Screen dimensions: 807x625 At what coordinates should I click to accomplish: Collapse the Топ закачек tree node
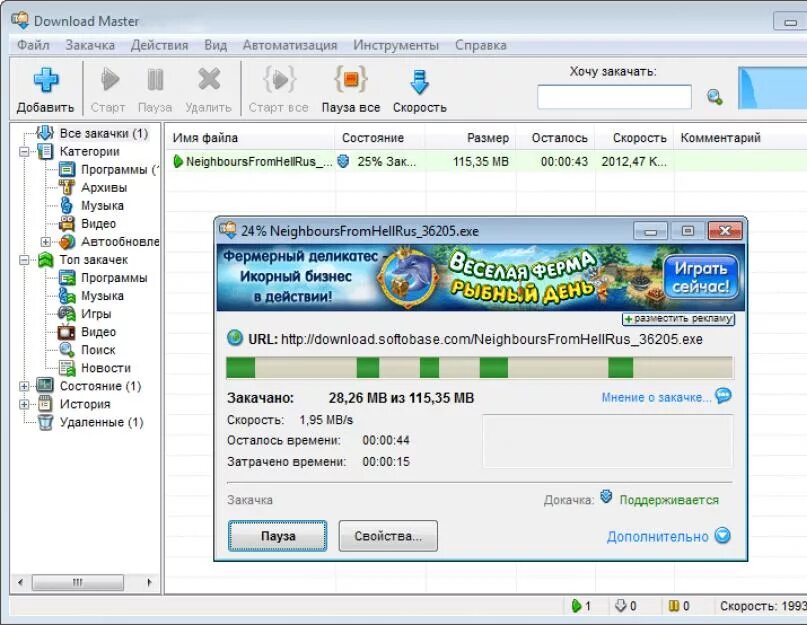click(24, 259)
